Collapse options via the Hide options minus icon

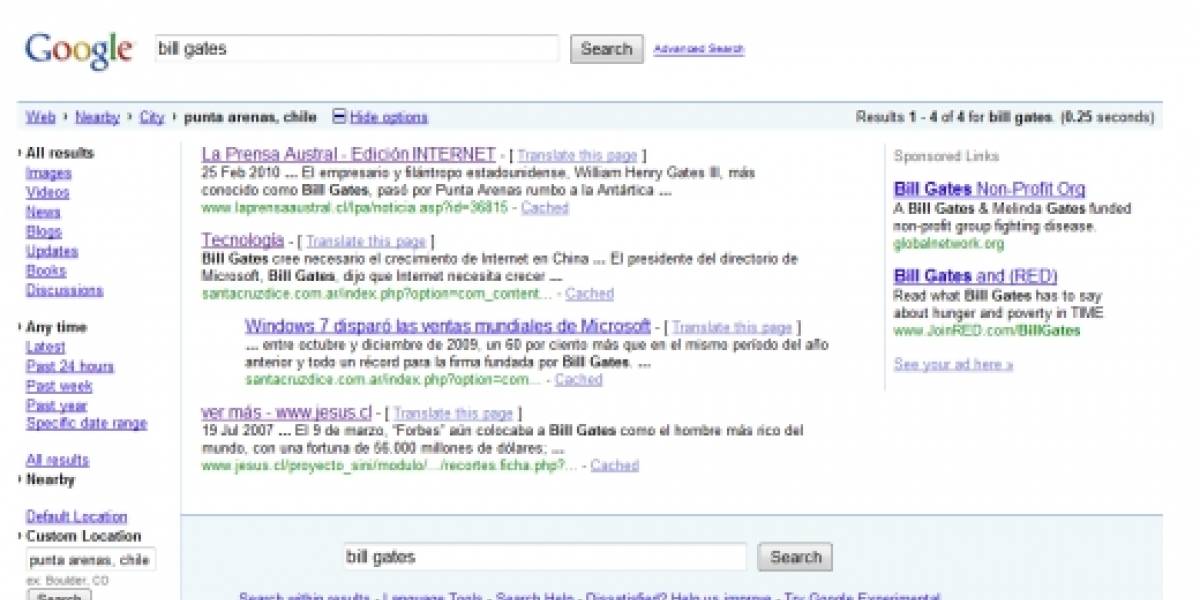pyautogui.click(x=339, y=117)
